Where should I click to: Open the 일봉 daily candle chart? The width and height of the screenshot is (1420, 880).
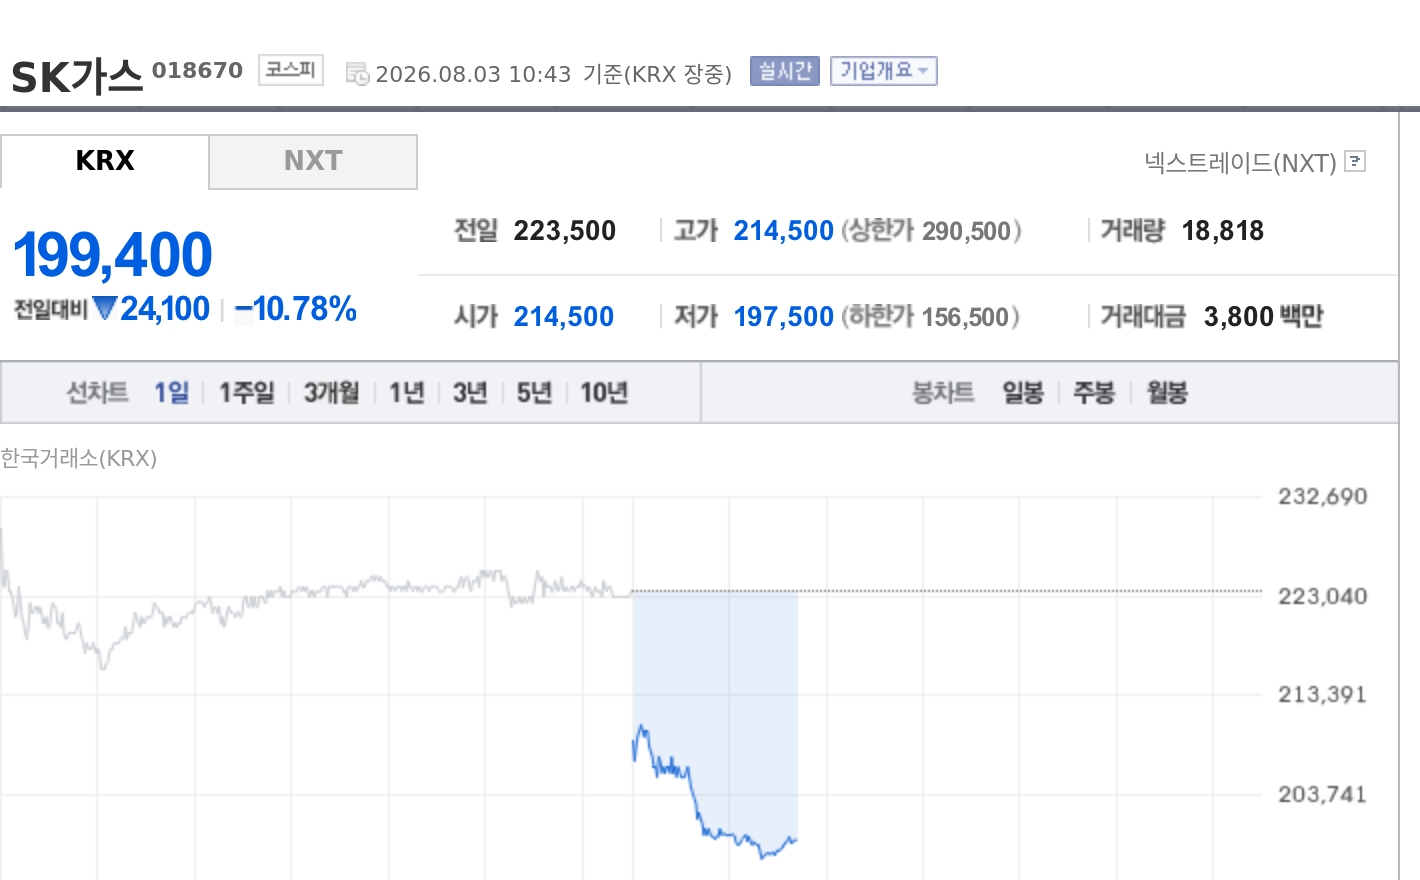pos(1023,393)
